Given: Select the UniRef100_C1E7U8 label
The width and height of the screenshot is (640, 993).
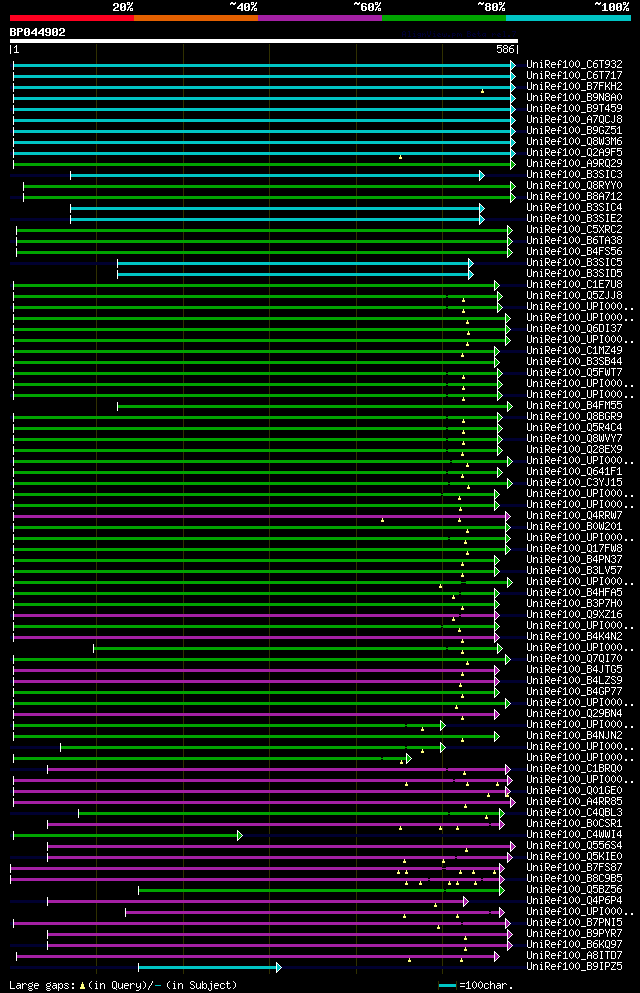Looking at the screenshot, I should [574, 284].
